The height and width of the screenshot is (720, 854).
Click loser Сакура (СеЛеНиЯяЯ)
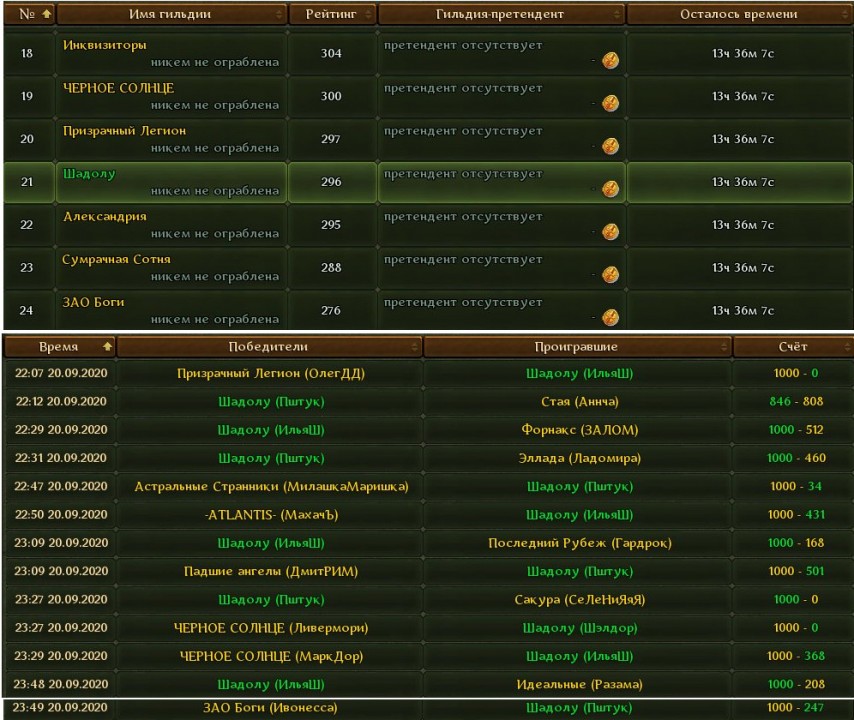[x=580, y=600]
